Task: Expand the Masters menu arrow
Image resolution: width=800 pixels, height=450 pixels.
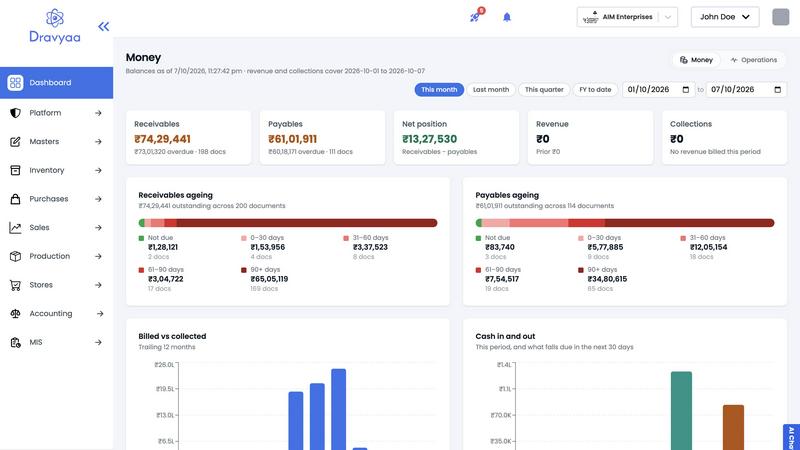Action: pyautogui.click(x=98, y=141)
